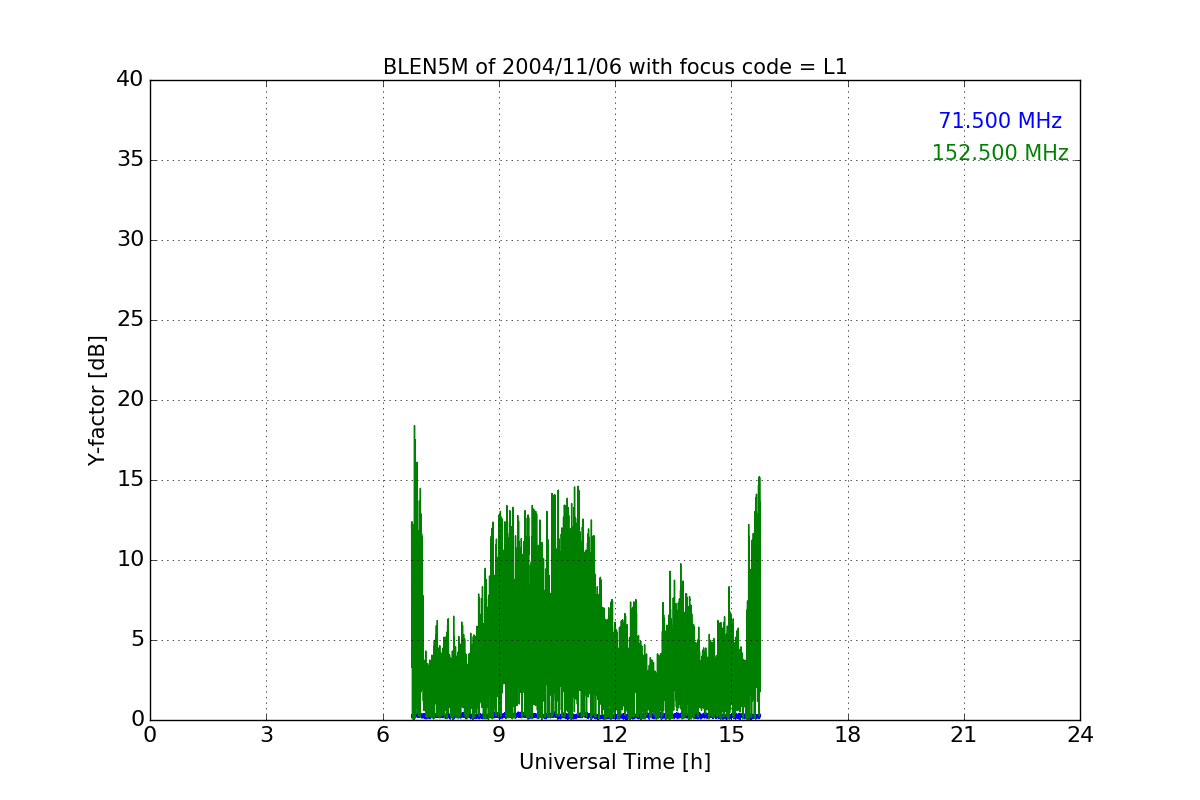Click the Universal Time [h] axis label
The width and height of the screenshot is (1200, 800).
coord(615,762)
